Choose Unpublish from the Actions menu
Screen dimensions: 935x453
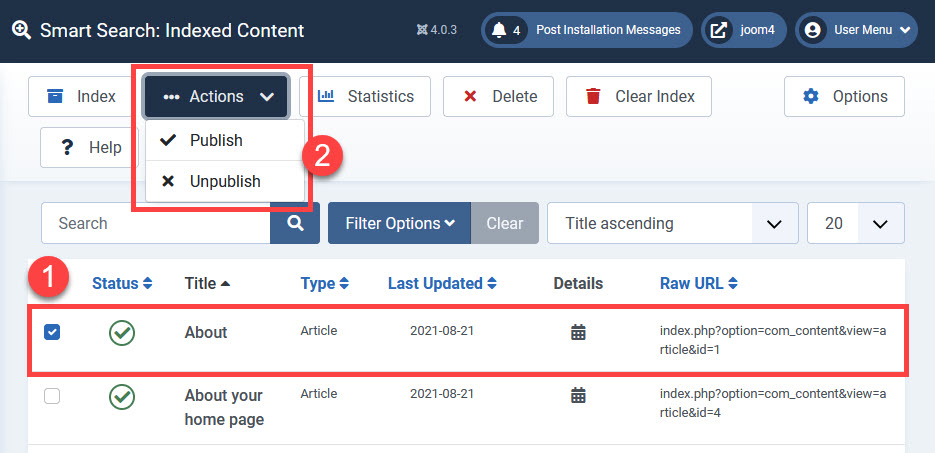pyautogui.click(x=224, y=181)
